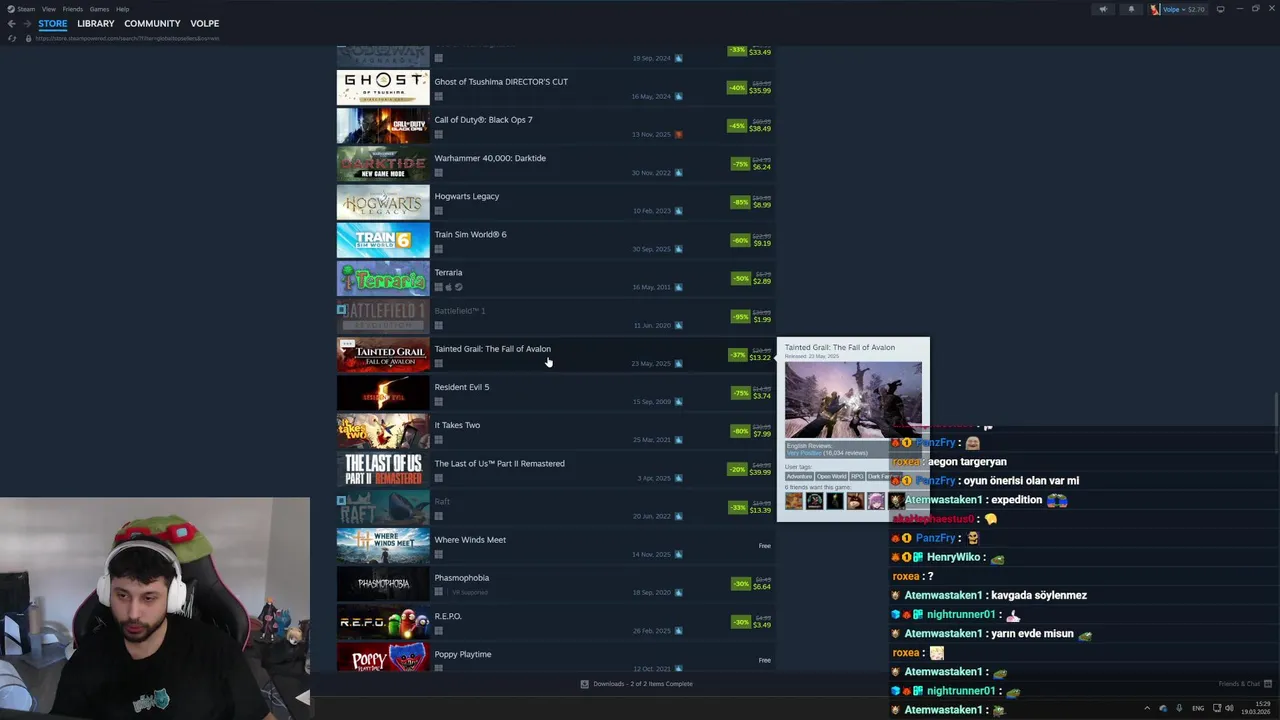Go back with the navigation back arrow

click(12, 23)
